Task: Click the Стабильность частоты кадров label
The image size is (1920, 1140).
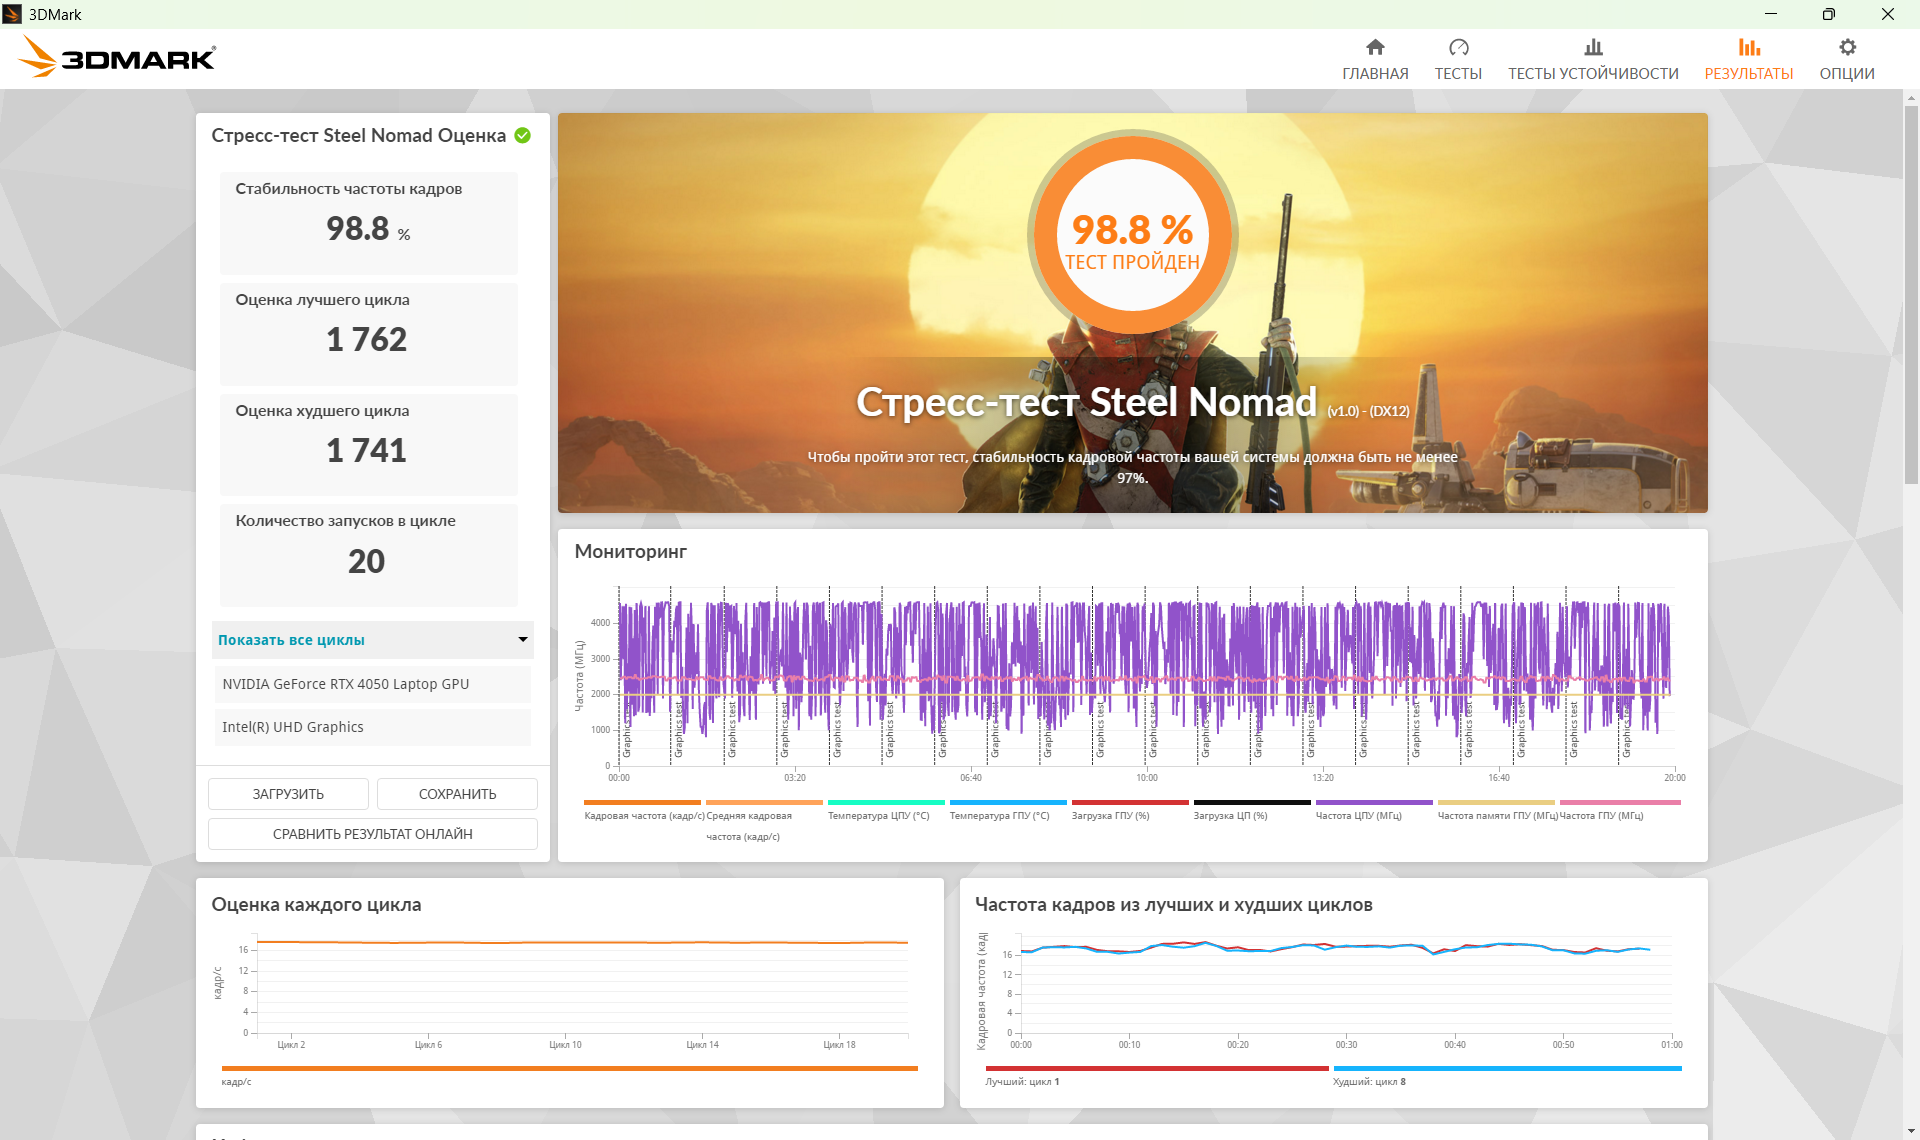Action: [349, 189]
